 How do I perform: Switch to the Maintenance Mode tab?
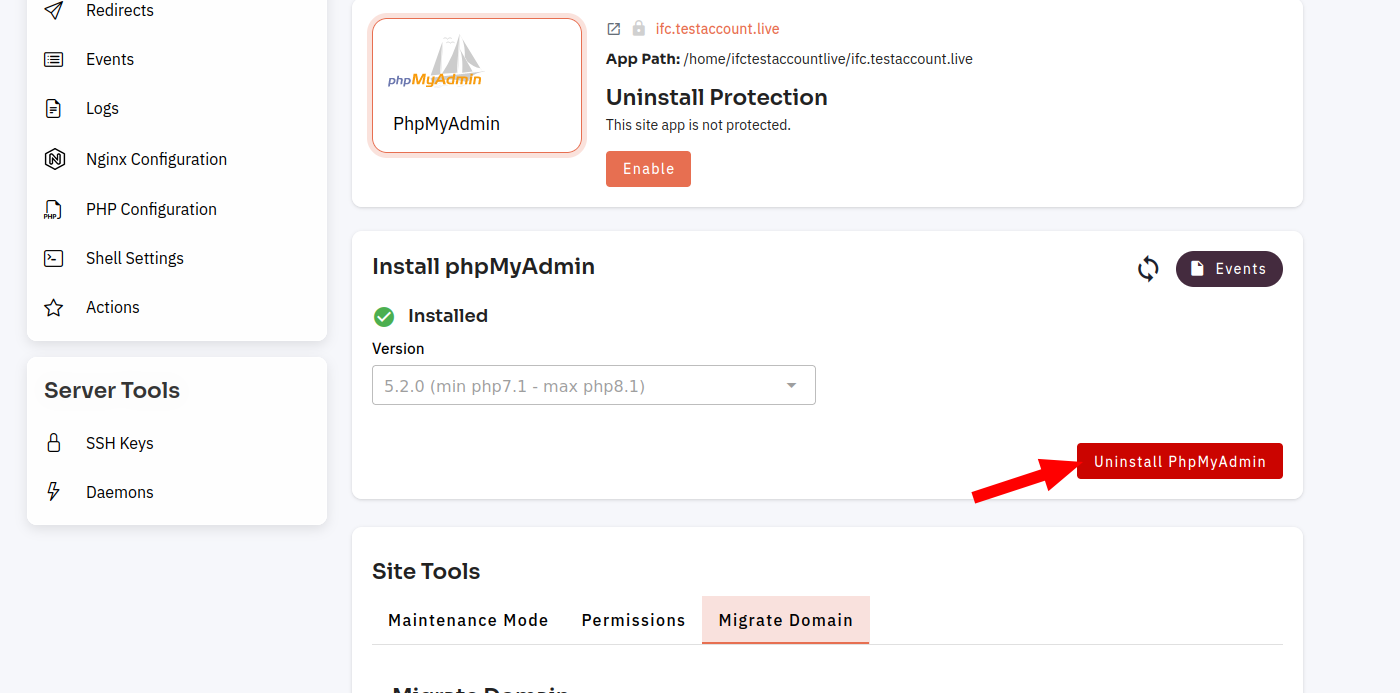[468, 620]
